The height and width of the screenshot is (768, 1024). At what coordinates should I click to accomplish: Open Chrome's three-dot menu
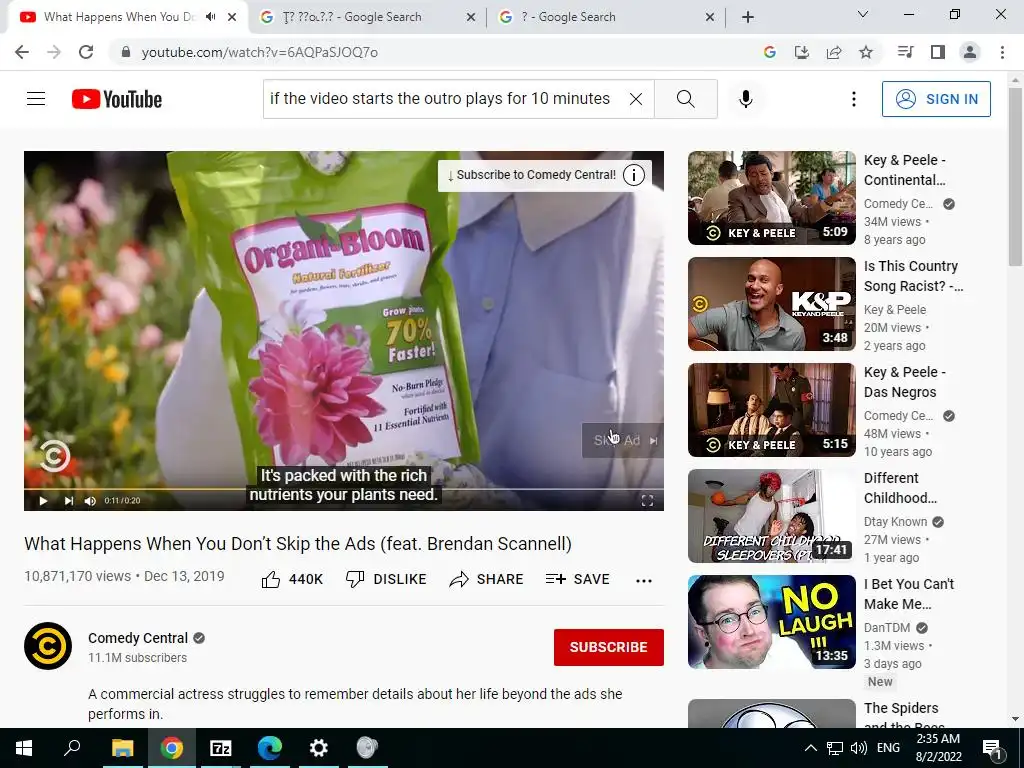coord(1002,52)
